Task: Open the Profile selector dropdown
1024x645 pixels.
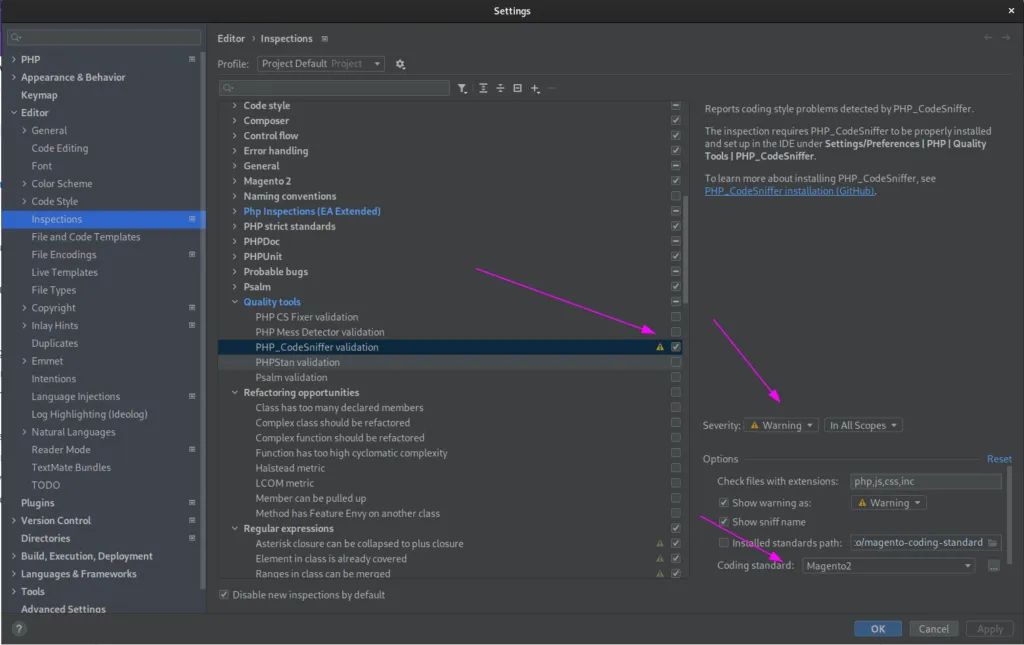Action: tap(321, 63)
